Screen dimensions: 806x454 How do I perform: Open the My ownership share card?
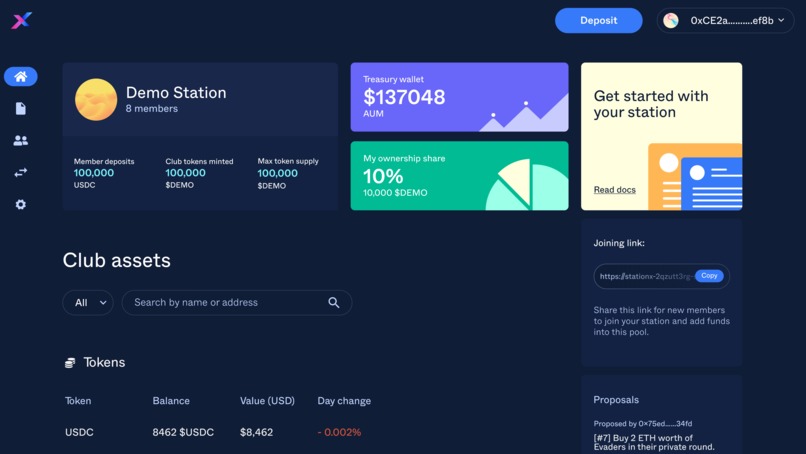click(x=460, y=176)
